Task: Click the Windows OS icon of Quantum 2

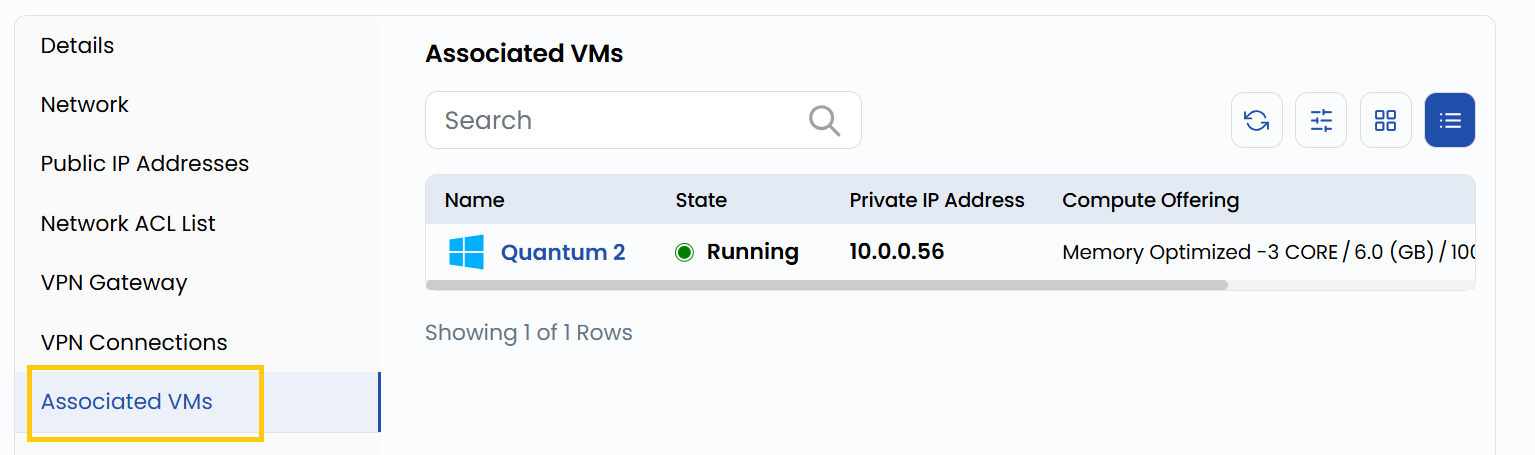Action: [x=466, y=252]
